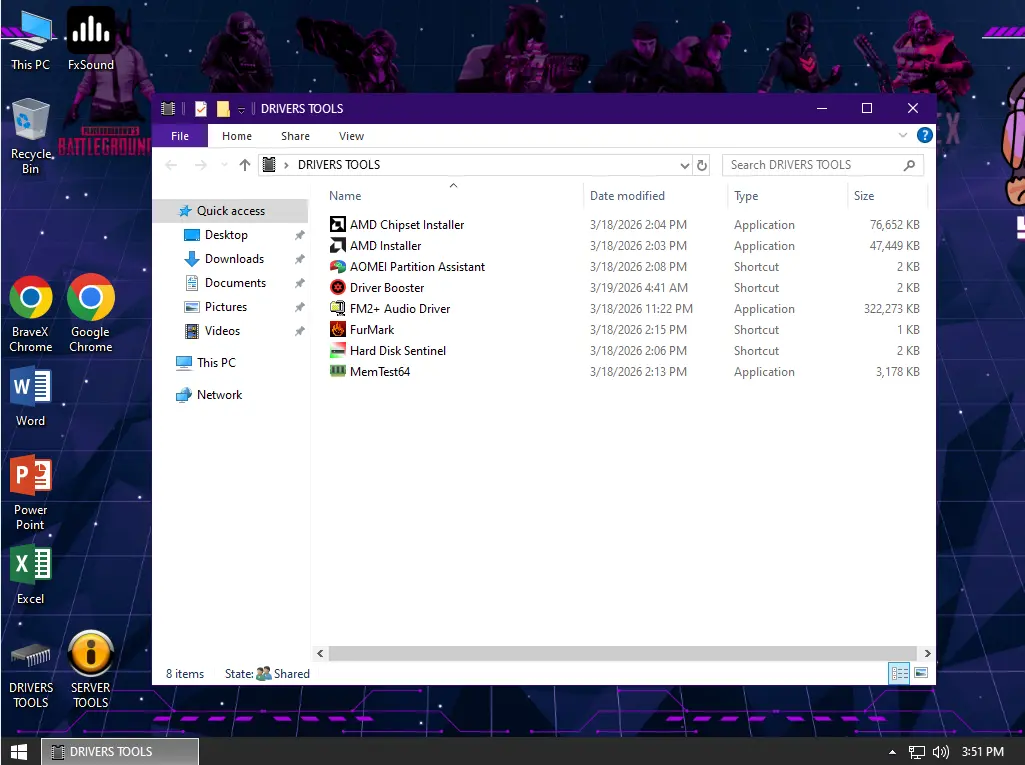
Task: Open the network tray icon
Action: click(916, 752)
